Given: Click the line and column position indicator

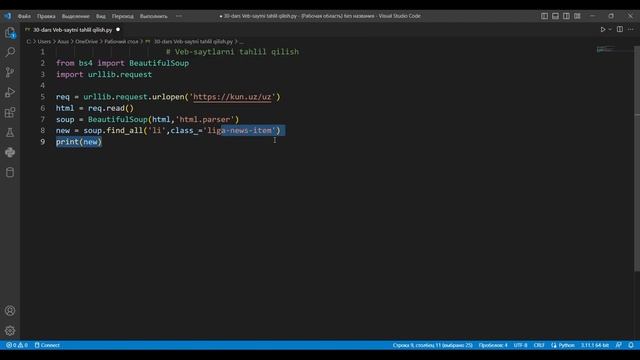Looking at the screenshot, I should click(x=432, y=345).
